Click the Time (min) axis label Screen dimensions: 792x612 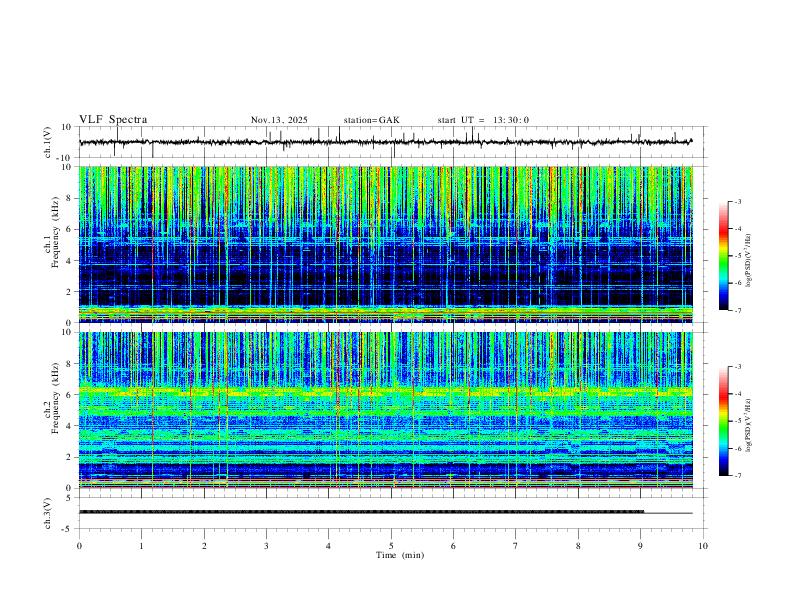tap(400, 555)
